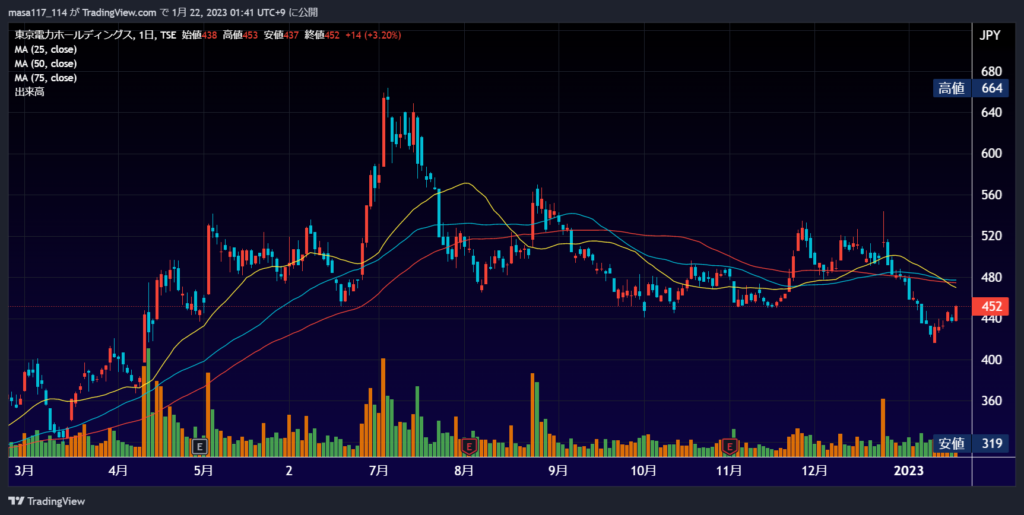The image size is (1024, 515).
Task: Click the 5月 date axis label
Action: point(203,471)
